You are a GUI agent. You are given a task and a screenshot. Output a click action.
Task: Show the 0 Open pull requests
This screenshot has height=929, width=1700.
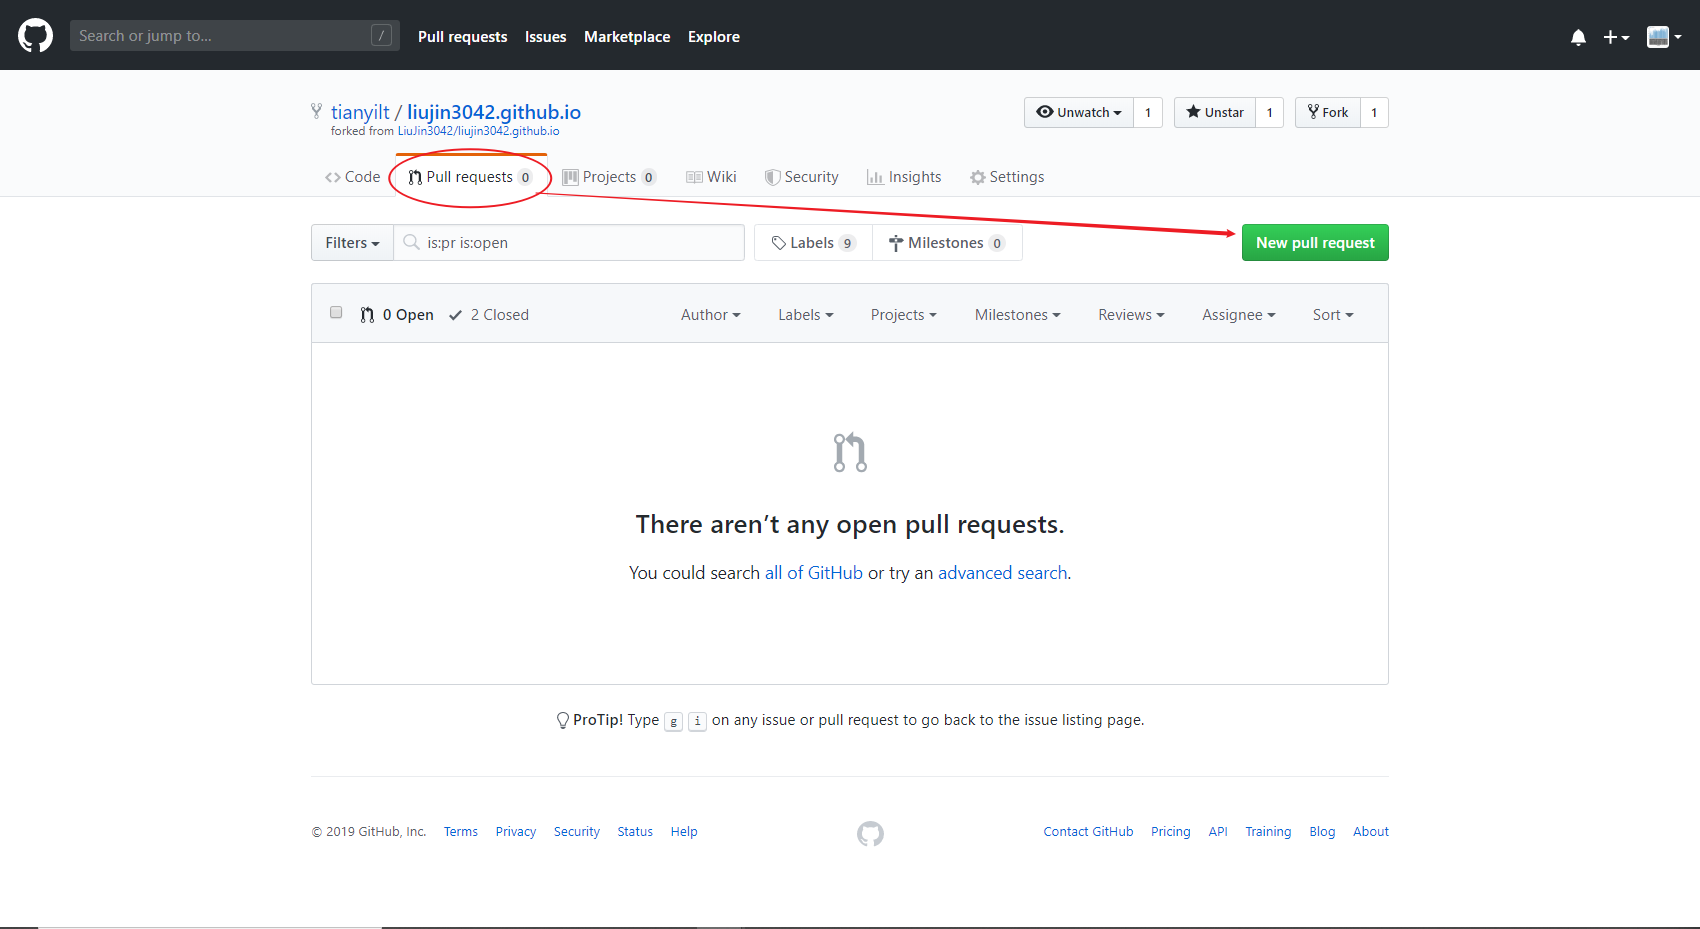click(397, 315)
